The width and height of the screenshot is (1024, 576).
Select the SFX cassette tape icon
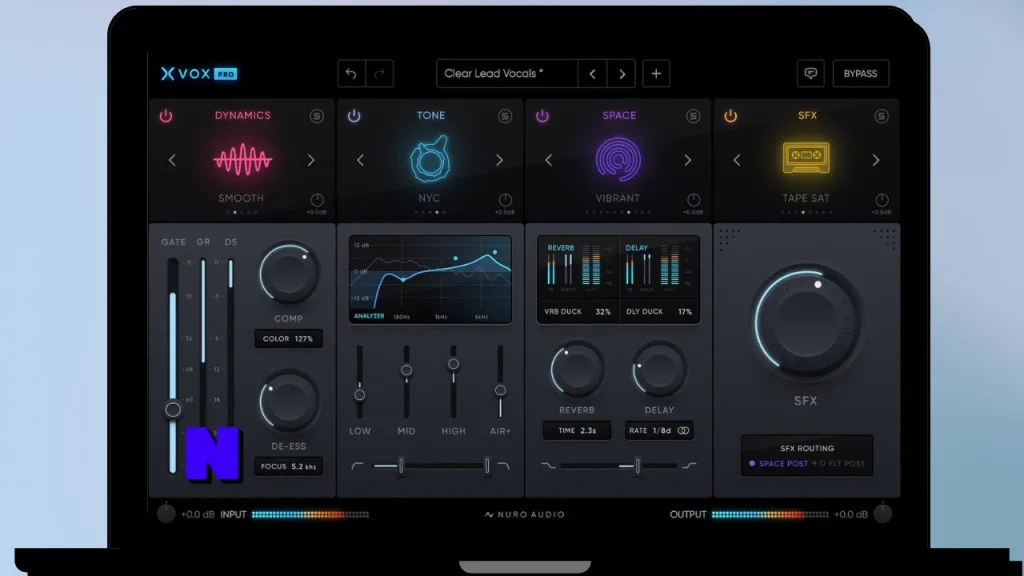807,157
